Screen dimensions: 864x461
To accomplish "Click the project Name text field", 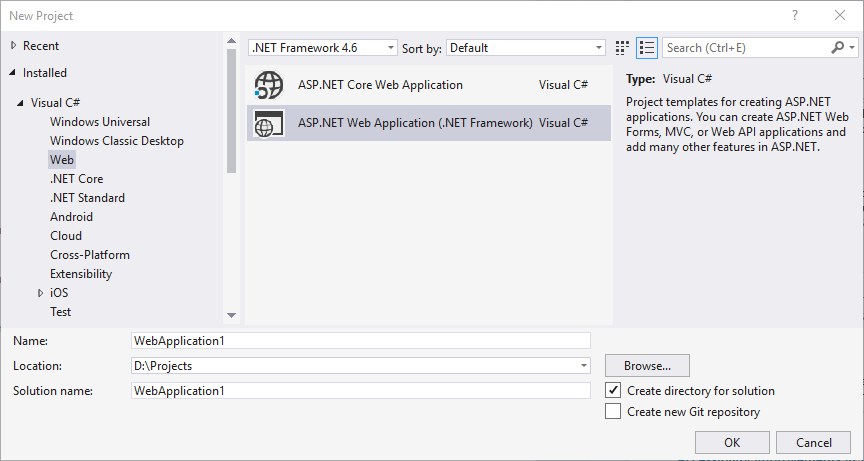I will pos(360,341).
